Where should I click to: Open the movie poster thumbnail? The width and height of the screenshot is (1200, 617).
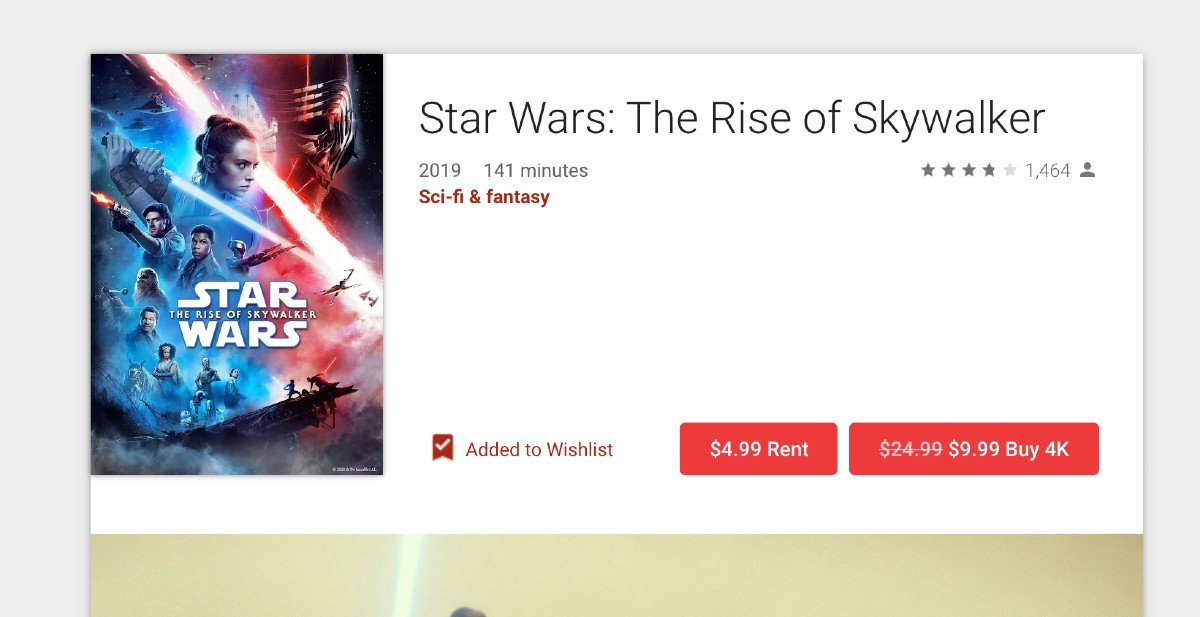coord(237,264)
